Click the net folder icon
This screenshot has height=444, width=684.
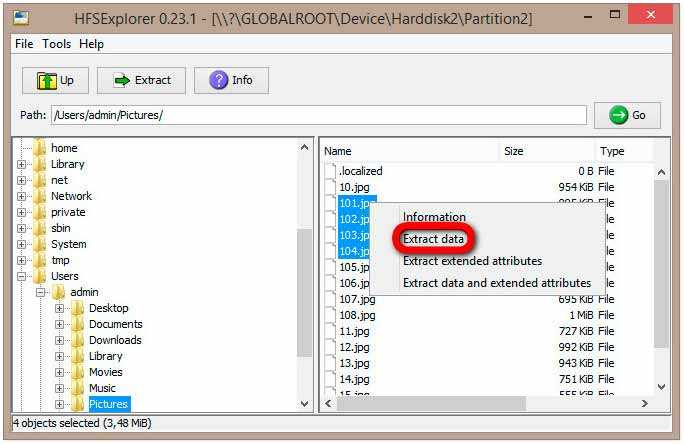[40, 180]
